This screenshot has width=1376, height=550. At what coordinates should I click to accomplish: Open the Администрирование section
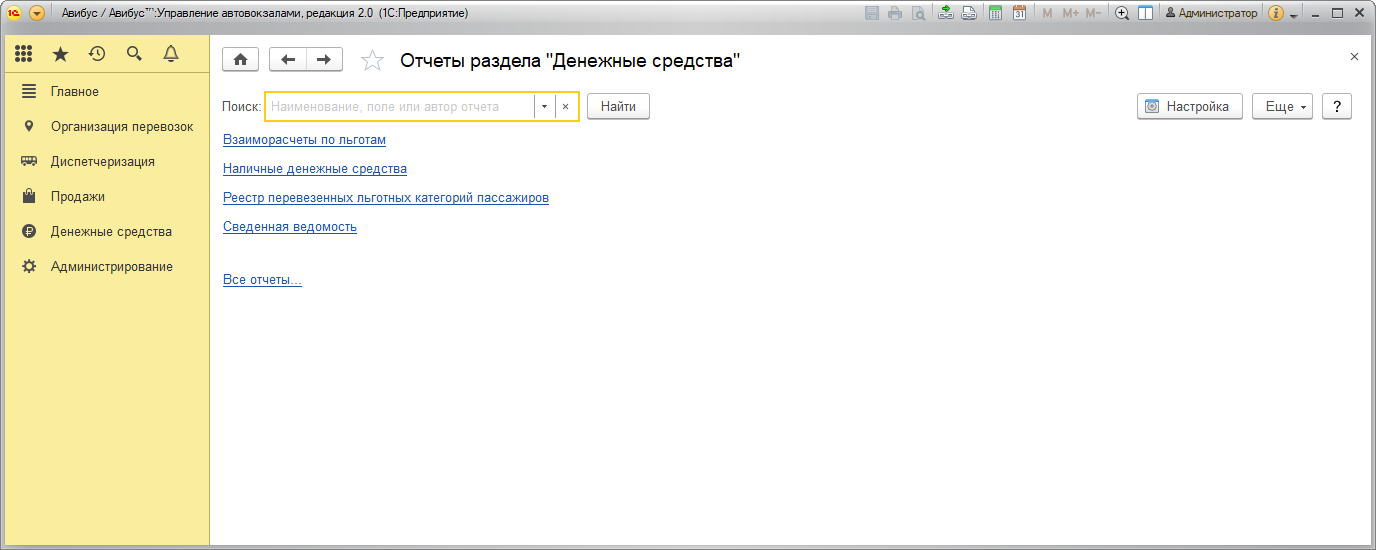point(111,267)
